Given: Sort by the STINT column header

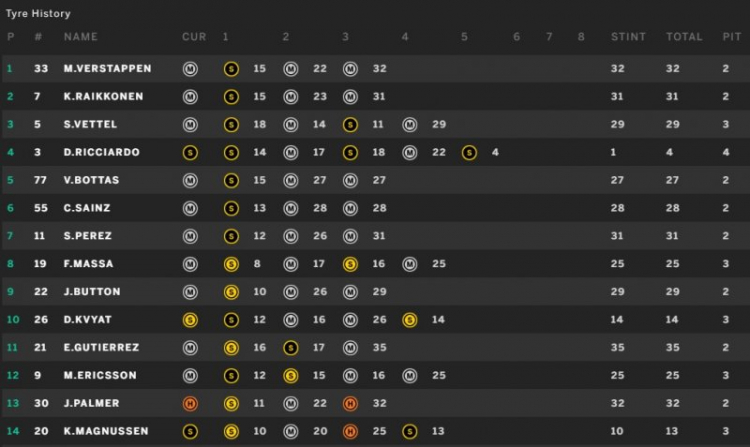Looking at the screenshot, I should click(x=628, y=37).
